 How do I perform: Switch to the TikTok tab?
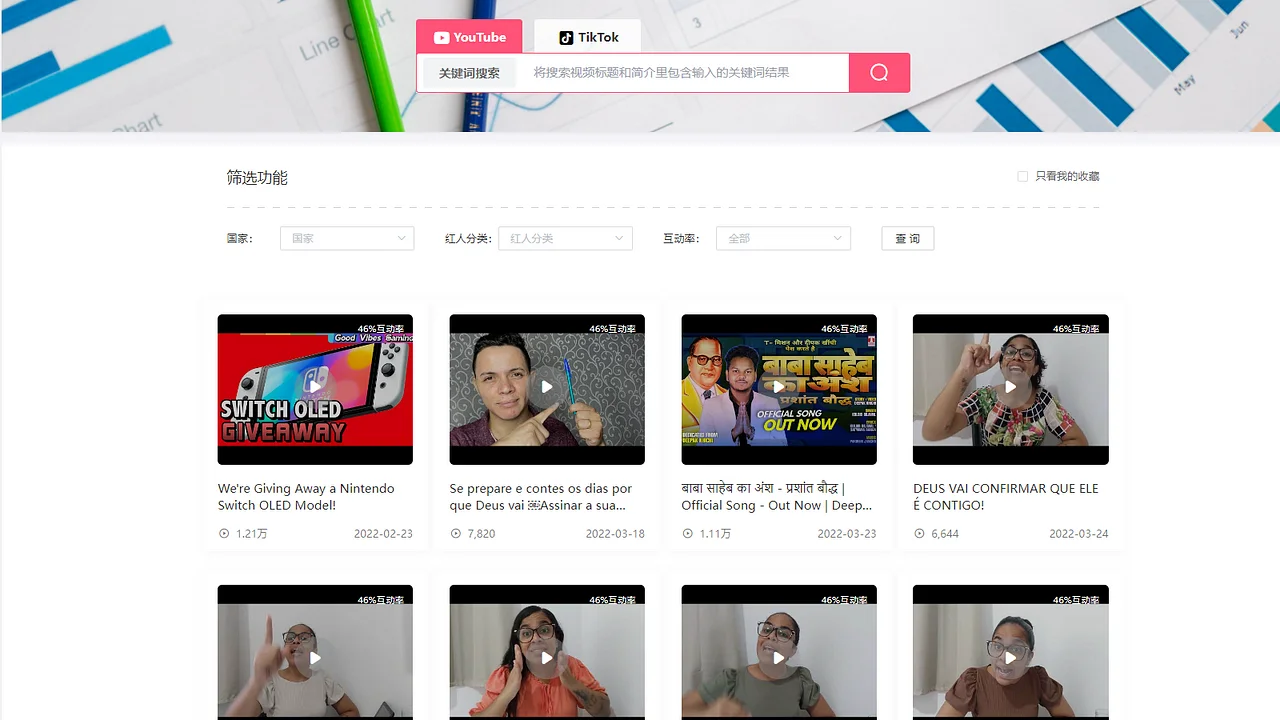[x=587, y=37]
